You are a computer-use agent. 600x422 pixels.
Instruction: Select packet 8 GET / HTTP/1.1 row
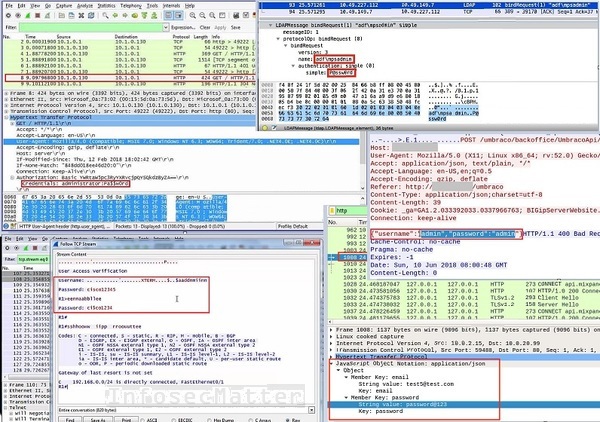point(130,78)
